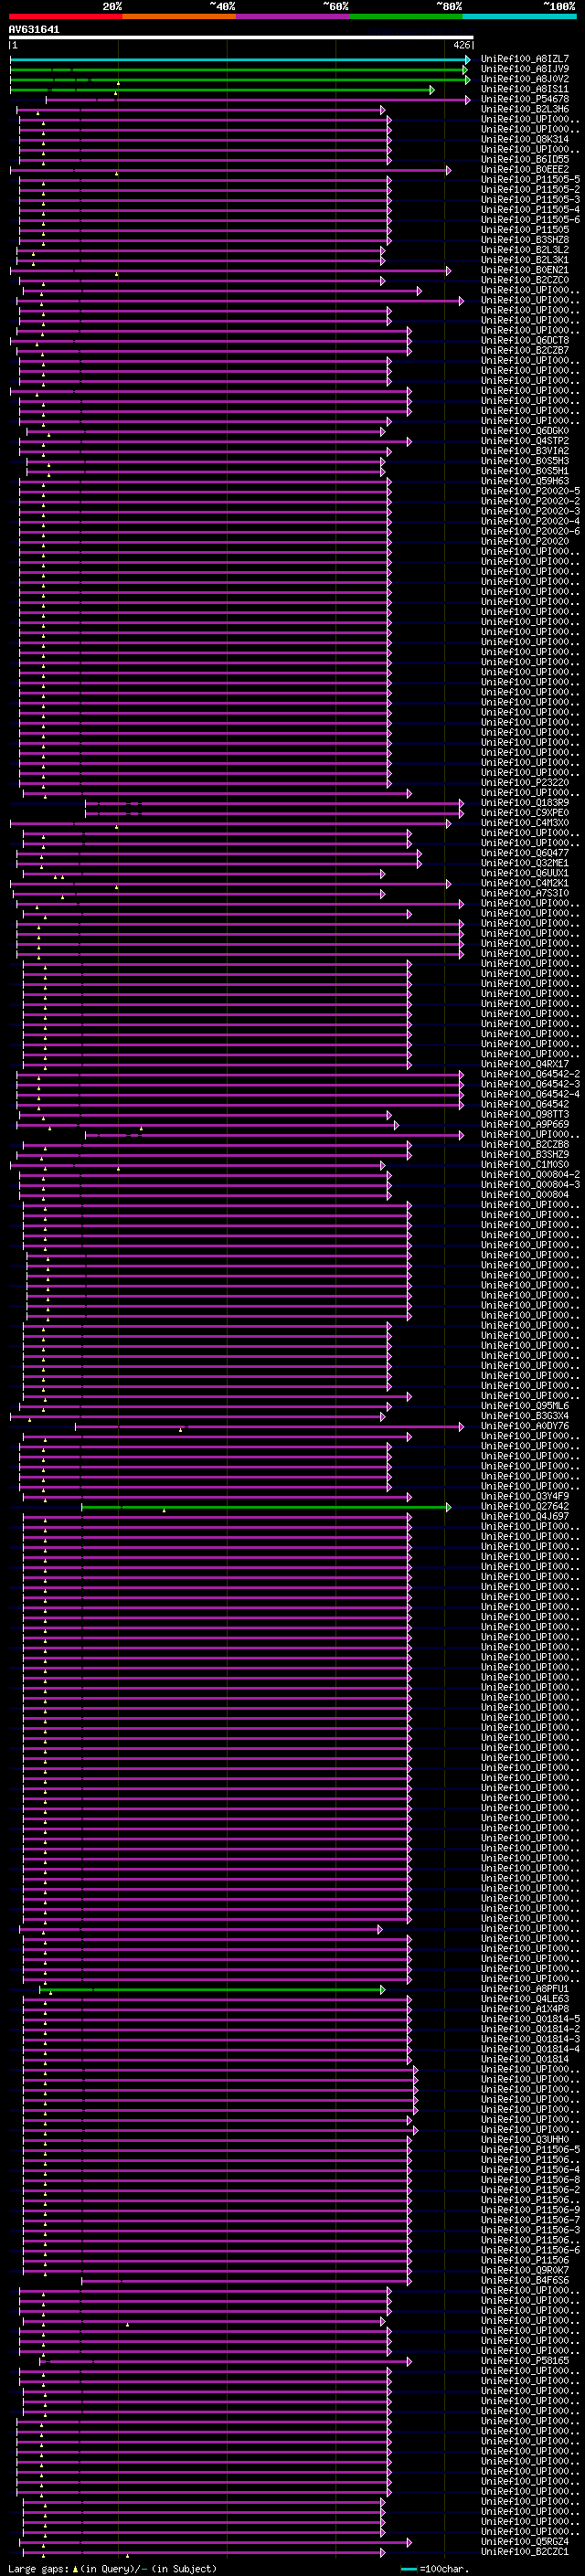Click the UniRef100_C4M3X0 label
Screen dimensions: 585x2576
(x=525, y=823)
